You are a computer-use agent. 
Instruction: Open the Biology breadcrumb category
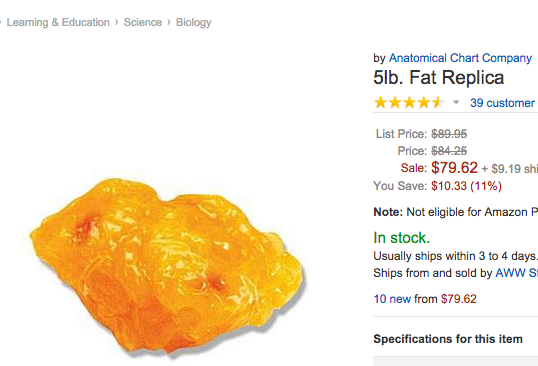[x=194, y=23]
